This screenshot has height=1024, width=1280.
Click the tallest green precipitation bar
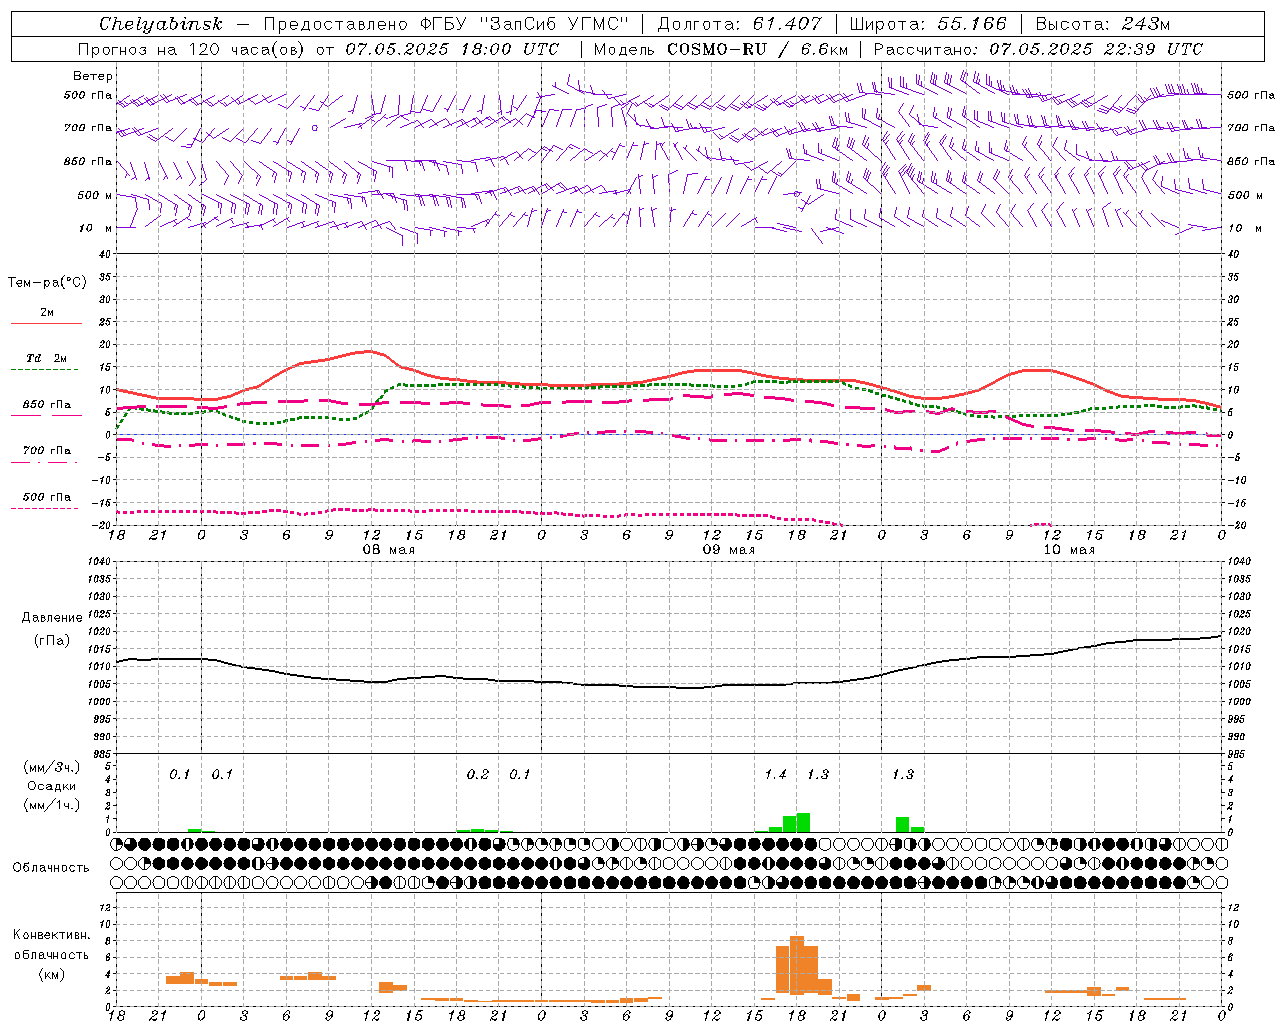coord(803,823)
